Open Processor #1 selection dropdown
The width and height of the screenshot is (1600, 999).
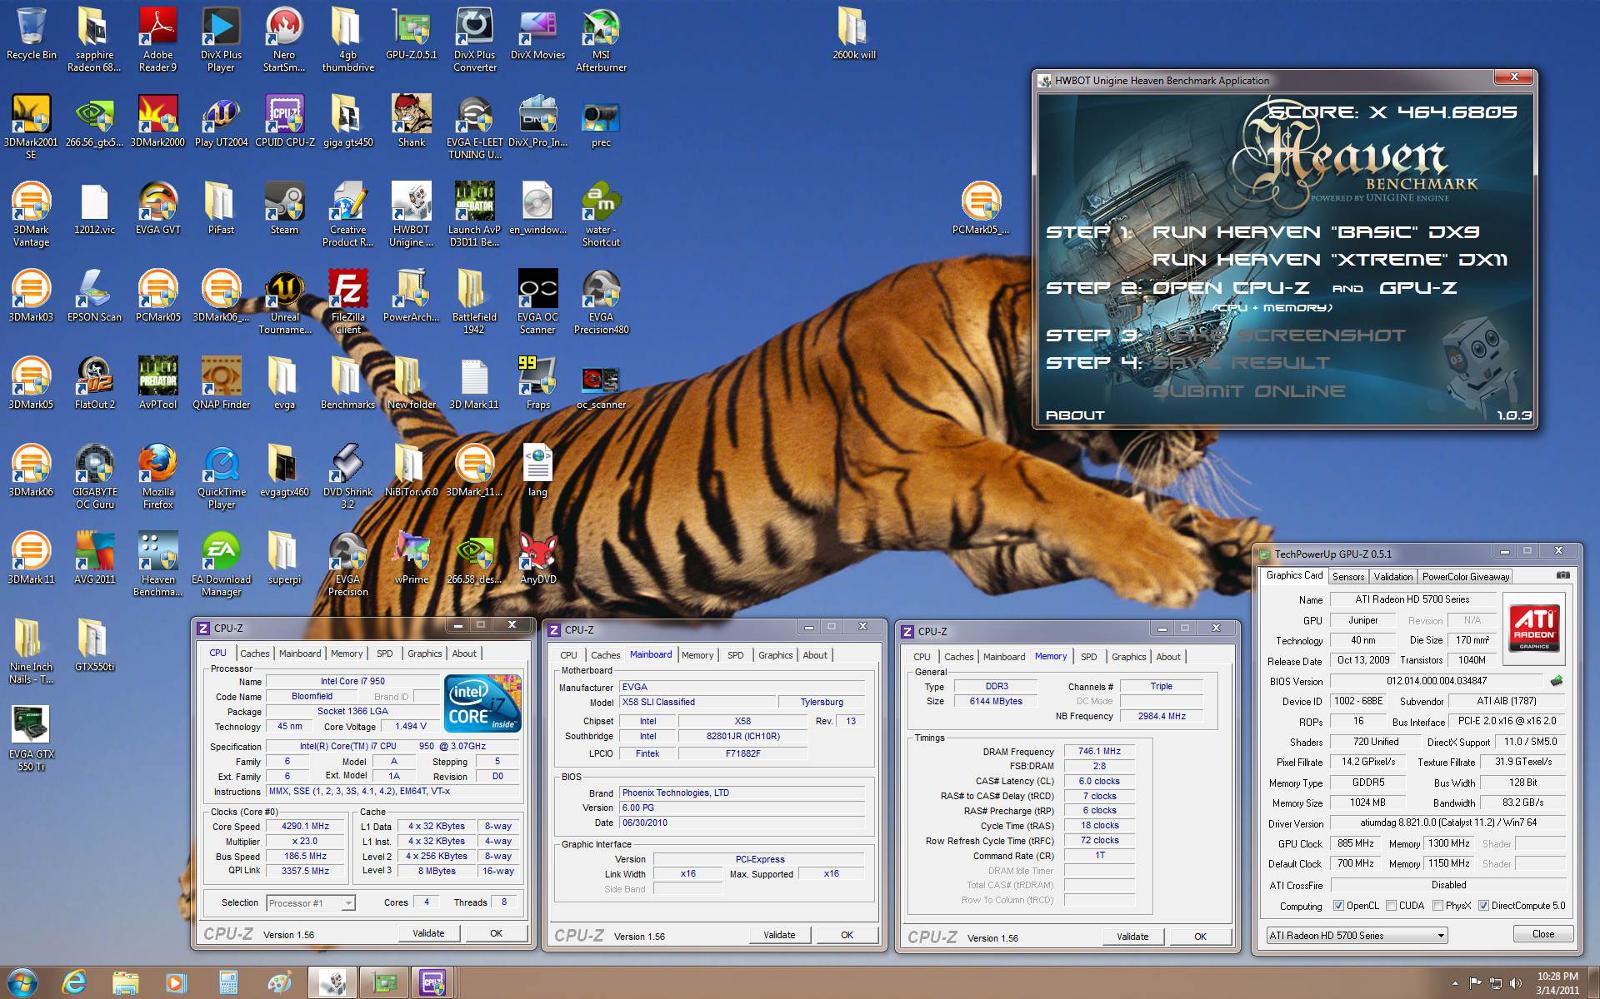tap(310, 903)
